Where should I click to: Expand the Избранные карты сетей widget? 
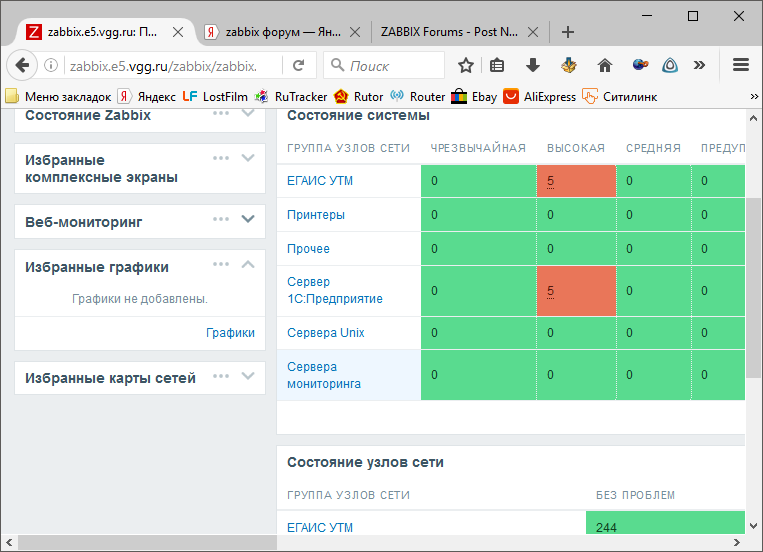pyautogui.click(x=249, y=376)
